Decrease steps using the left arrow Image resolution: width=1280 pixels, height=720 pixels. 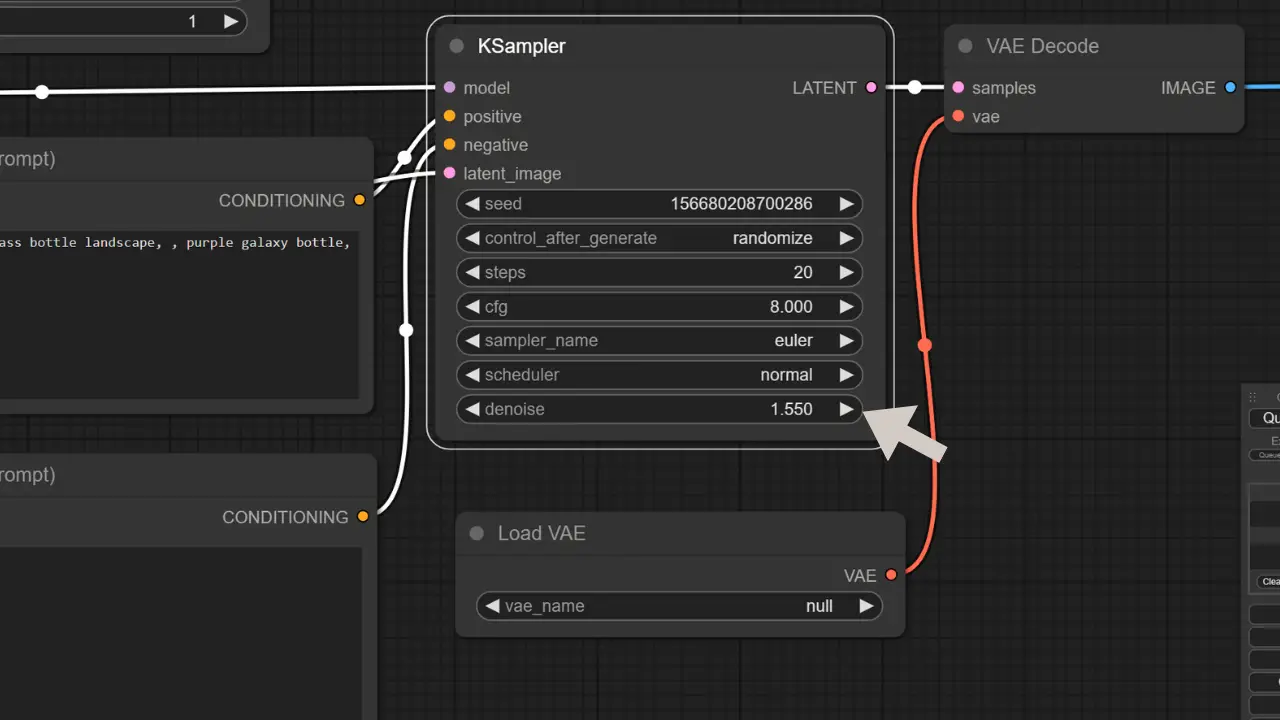pos(472,272)
